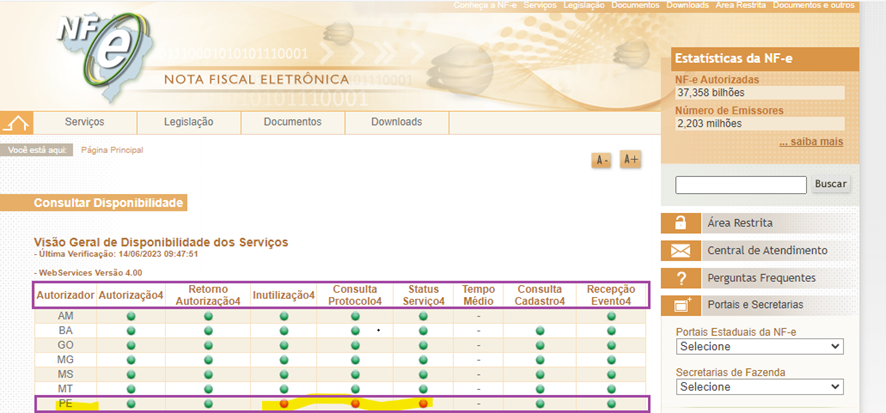Click MT green Status Serviço4 status indicator
Image resolution: width=886 pixels, height=413 pixels.
point(423,389)
